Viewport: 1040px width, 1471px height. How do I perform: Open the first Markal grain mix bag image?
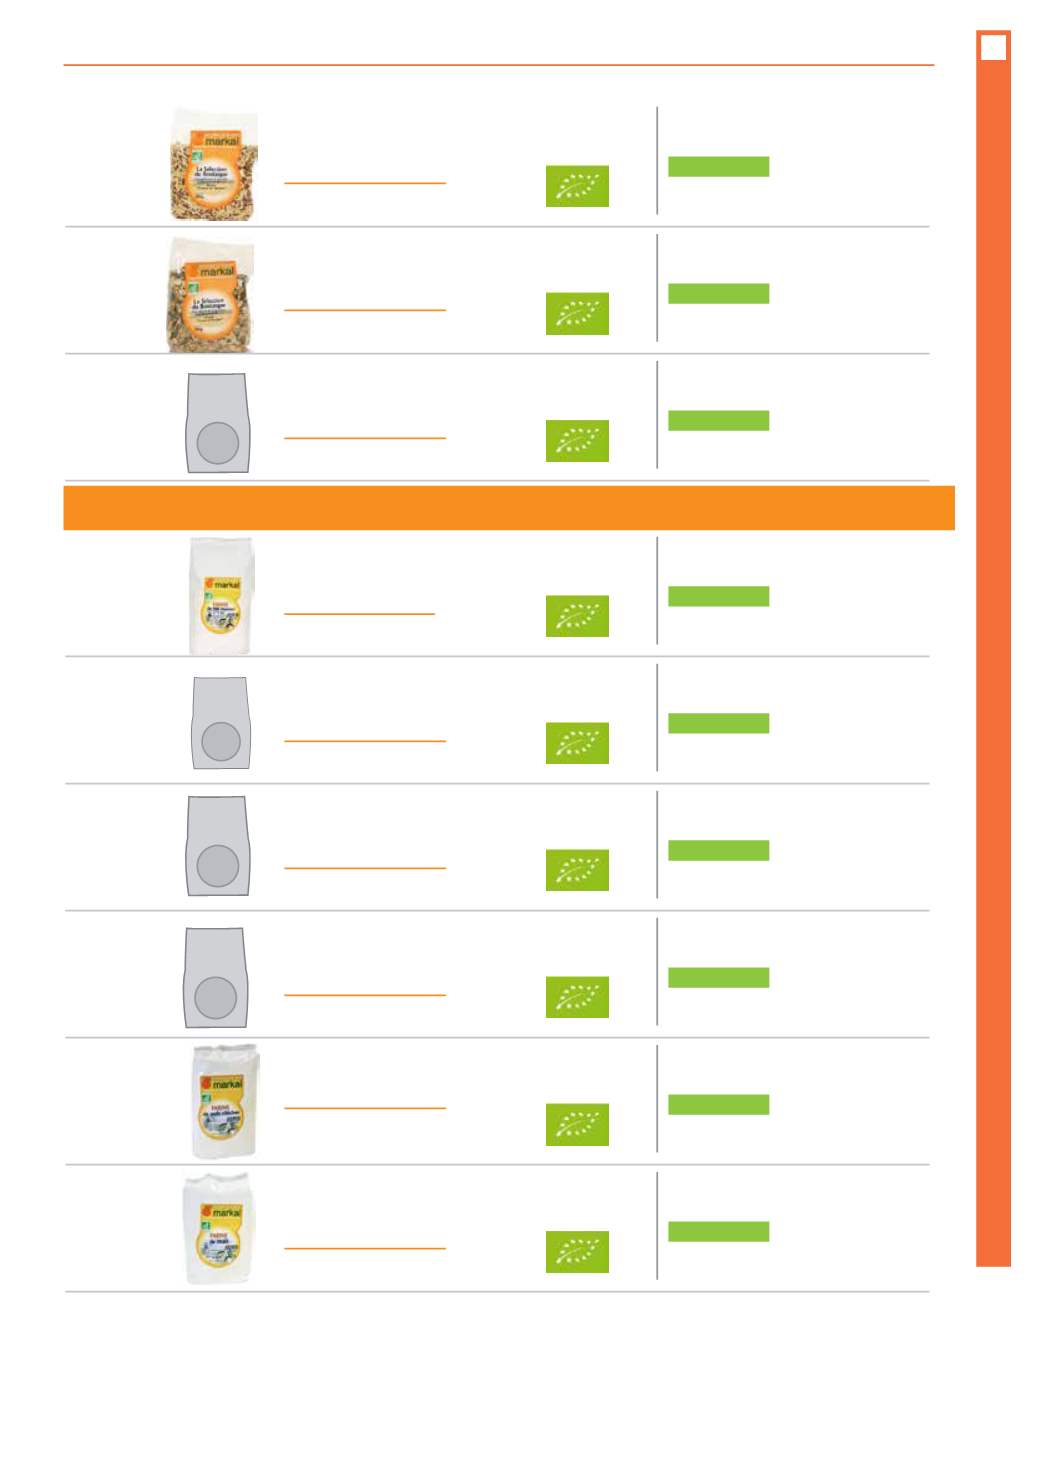pyautogui.click(x=215, y=165)
